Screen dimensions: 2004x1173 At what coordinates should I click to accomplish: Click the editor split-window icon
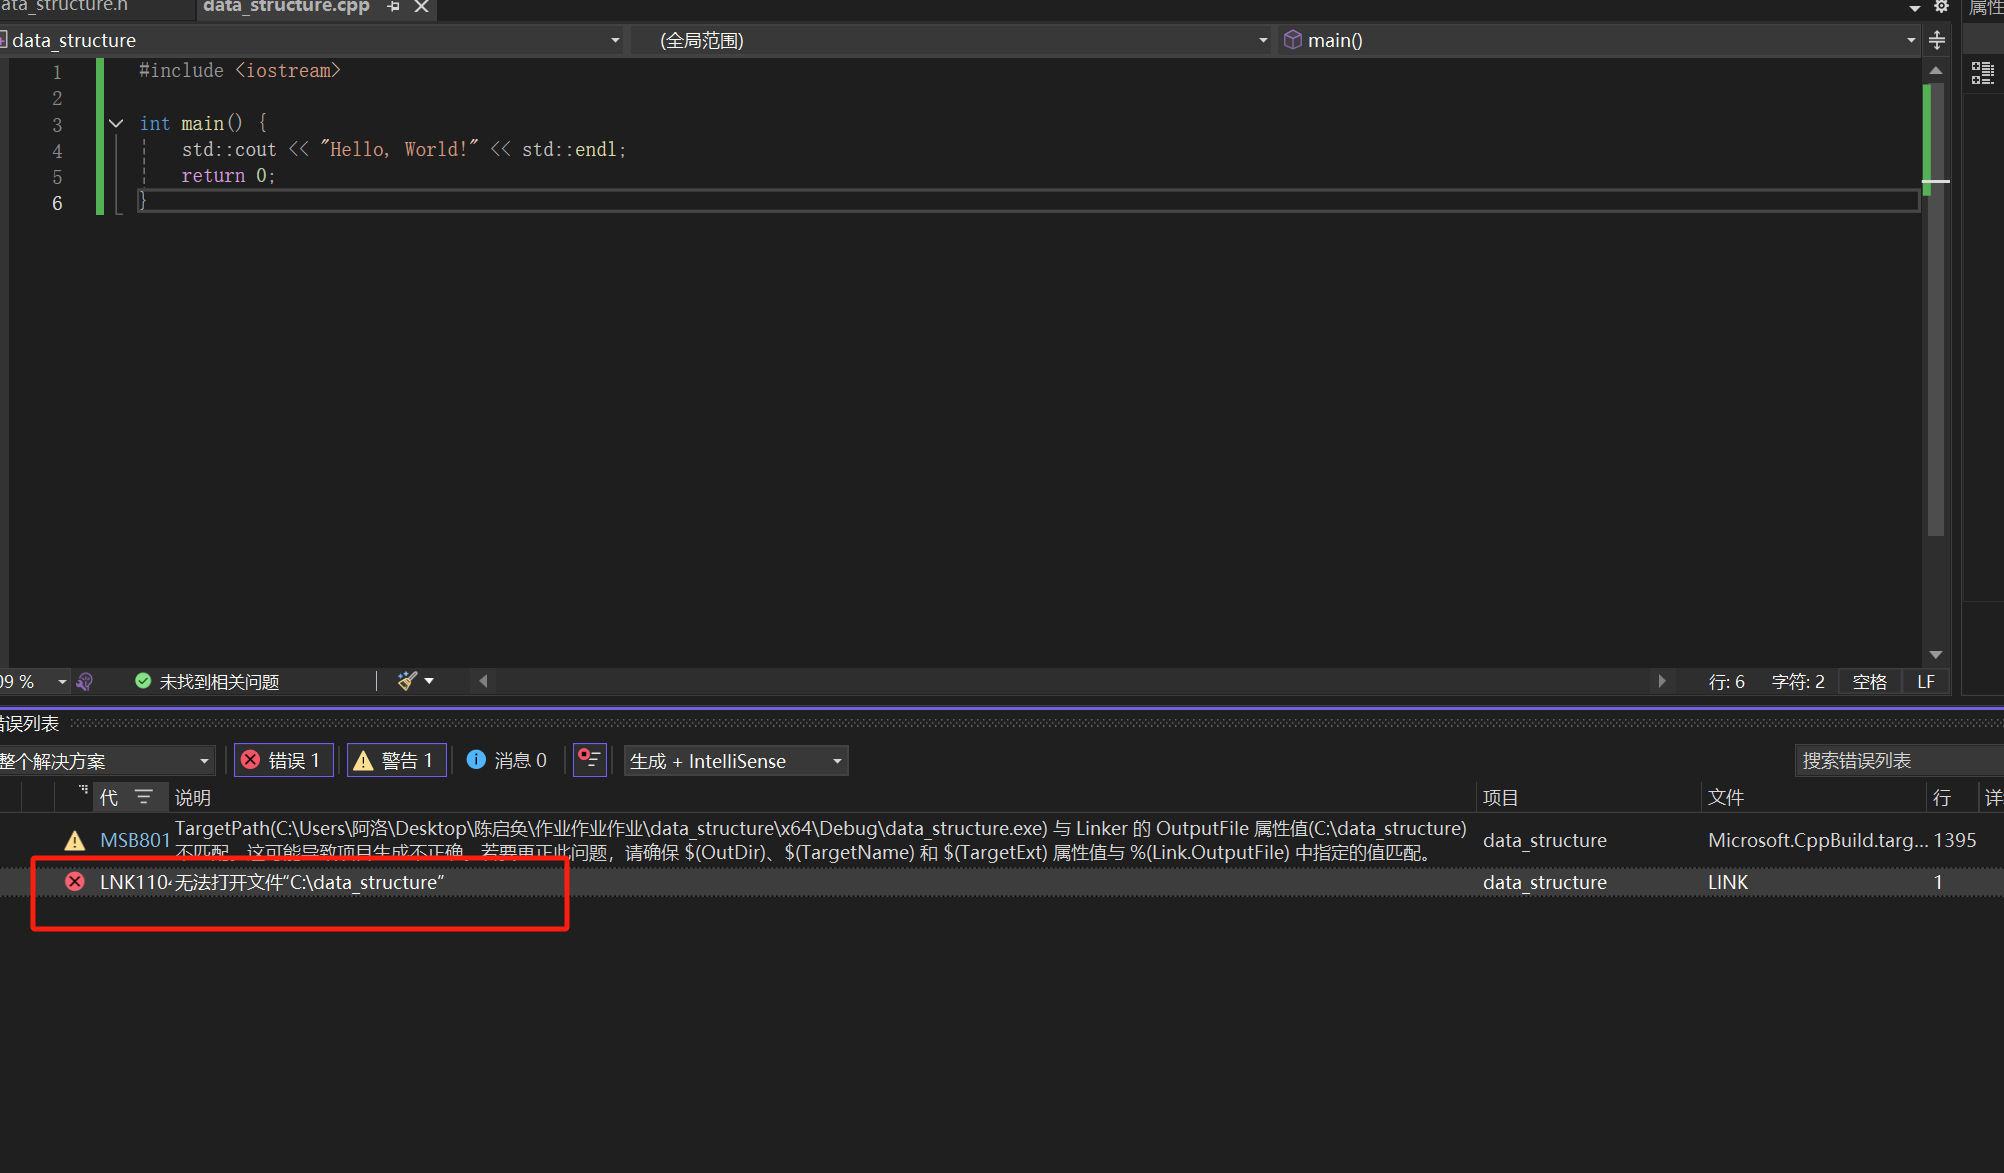point(1937,40)
